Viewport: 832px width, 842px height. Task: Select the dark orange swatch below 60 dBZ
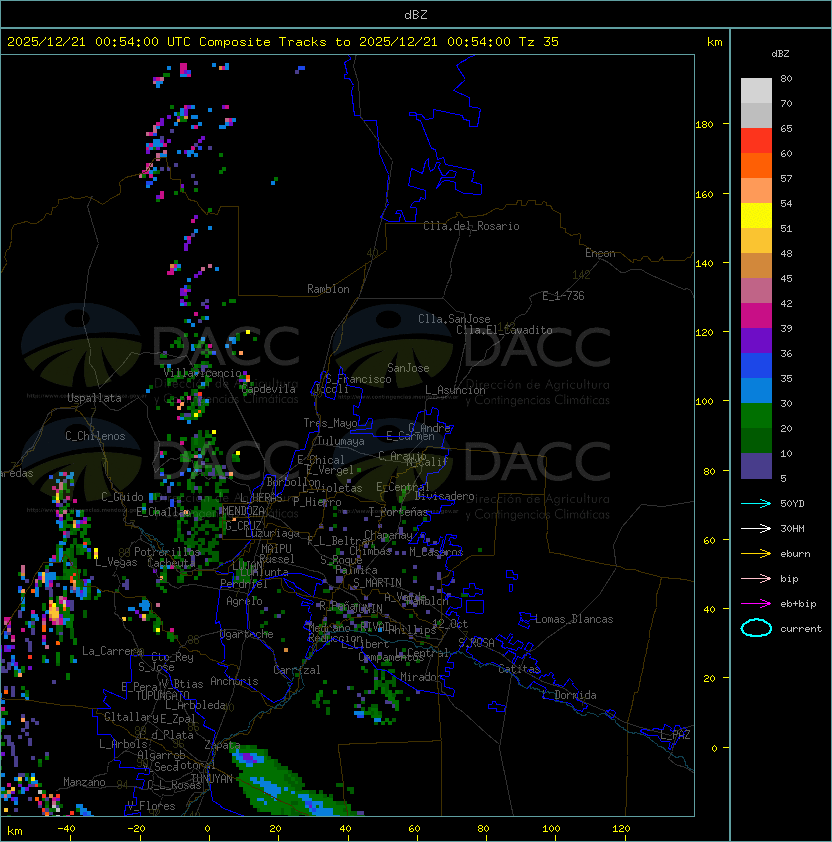point(756,166)
